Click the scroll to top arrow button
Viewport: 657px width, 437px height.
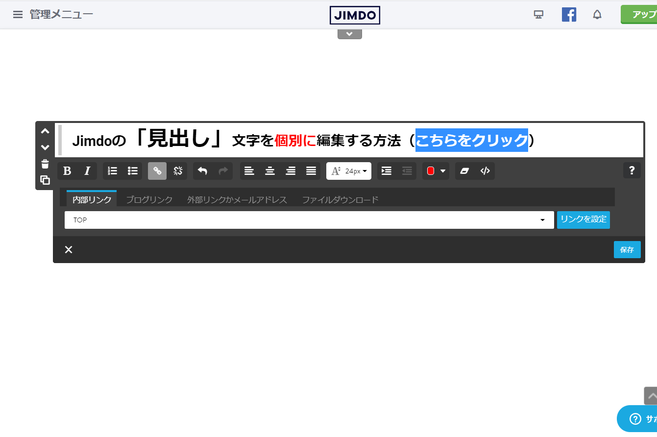tap(651, 396)
